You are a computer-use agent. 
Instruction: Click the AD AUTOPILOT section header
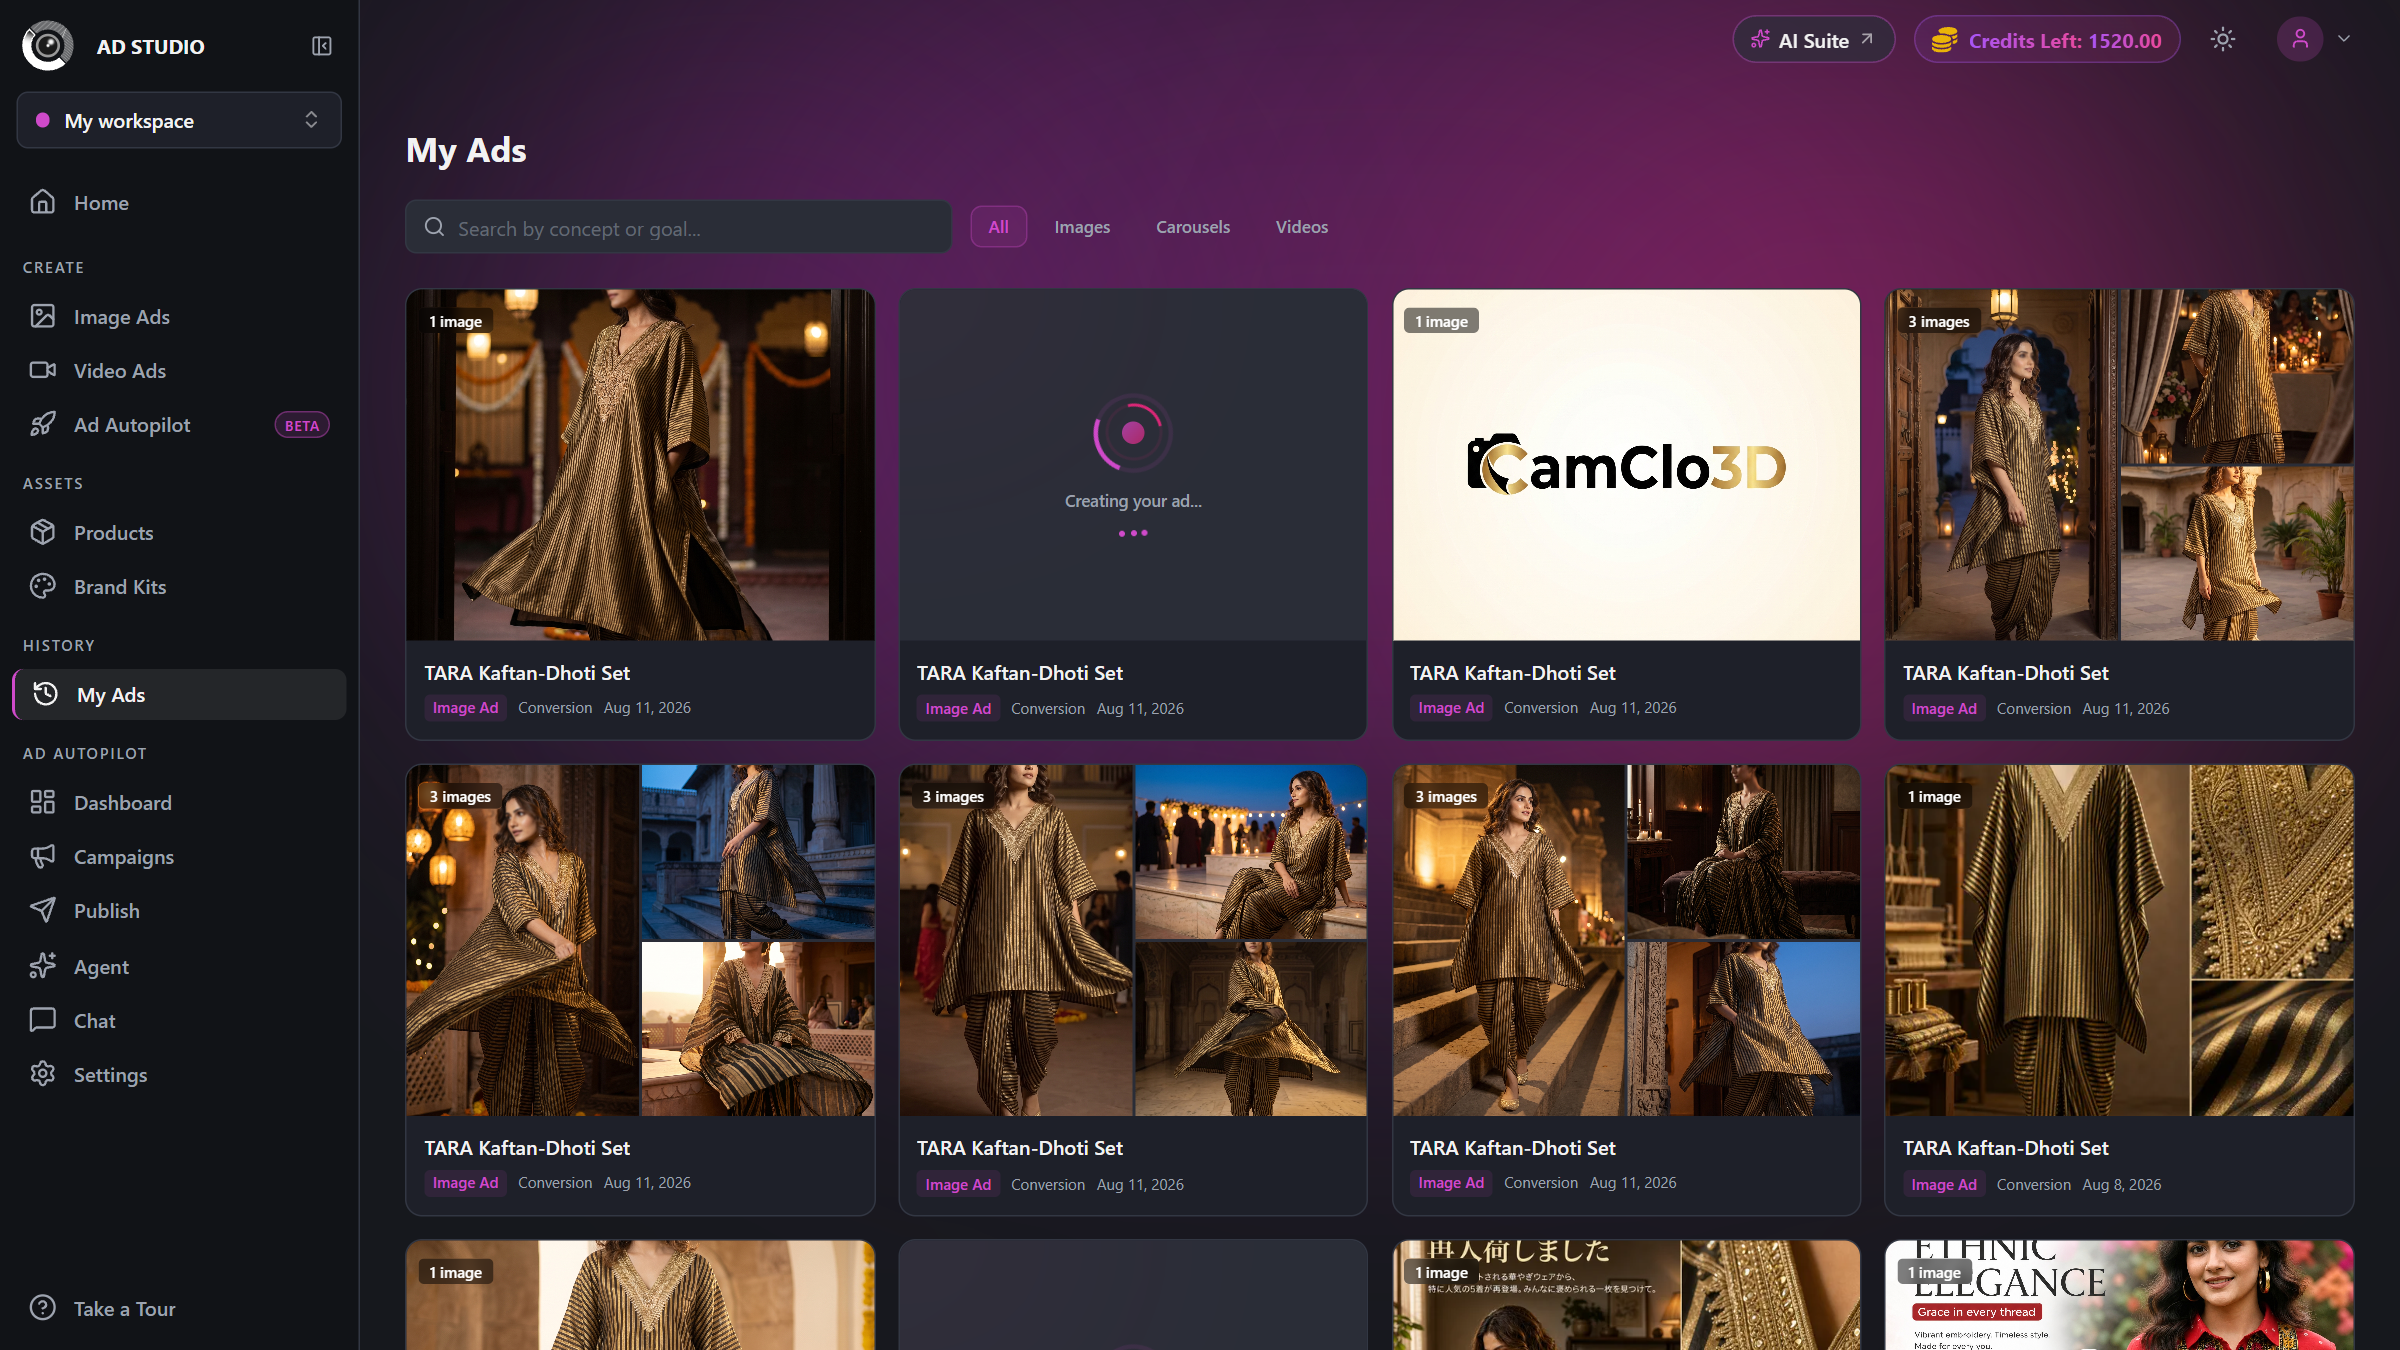85,753
